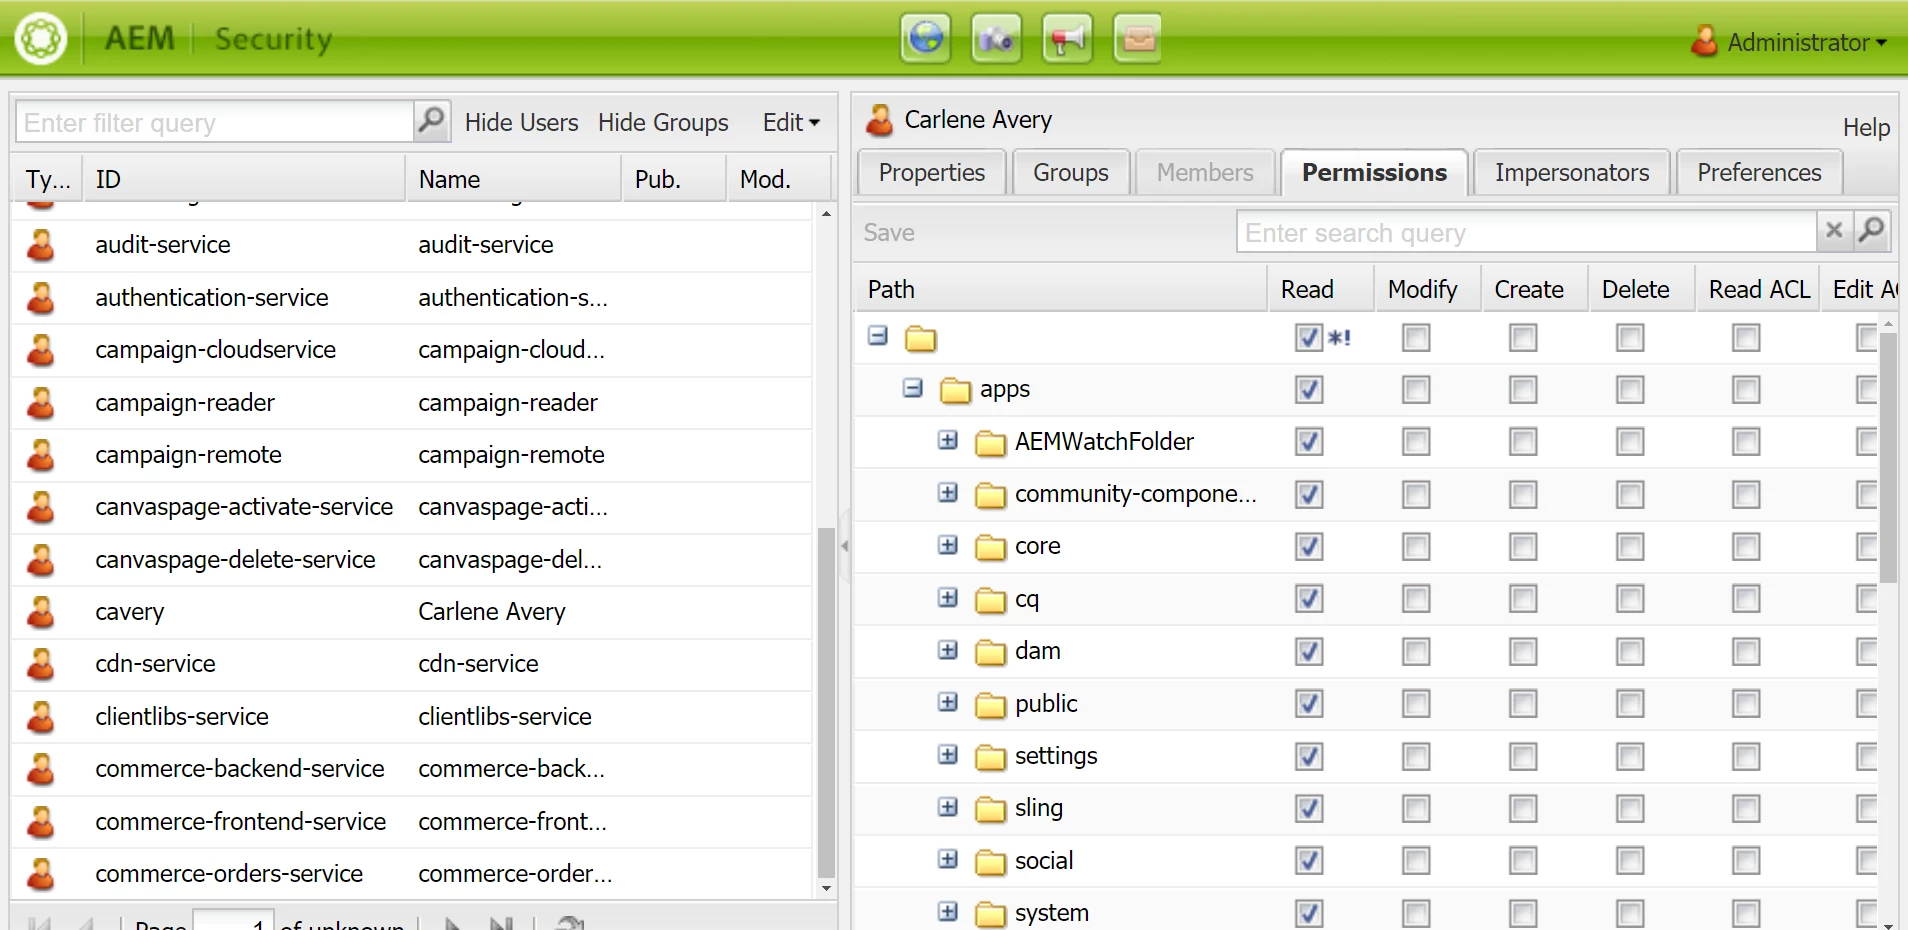Open the globe Websites toolbar icon

point(925,39)
